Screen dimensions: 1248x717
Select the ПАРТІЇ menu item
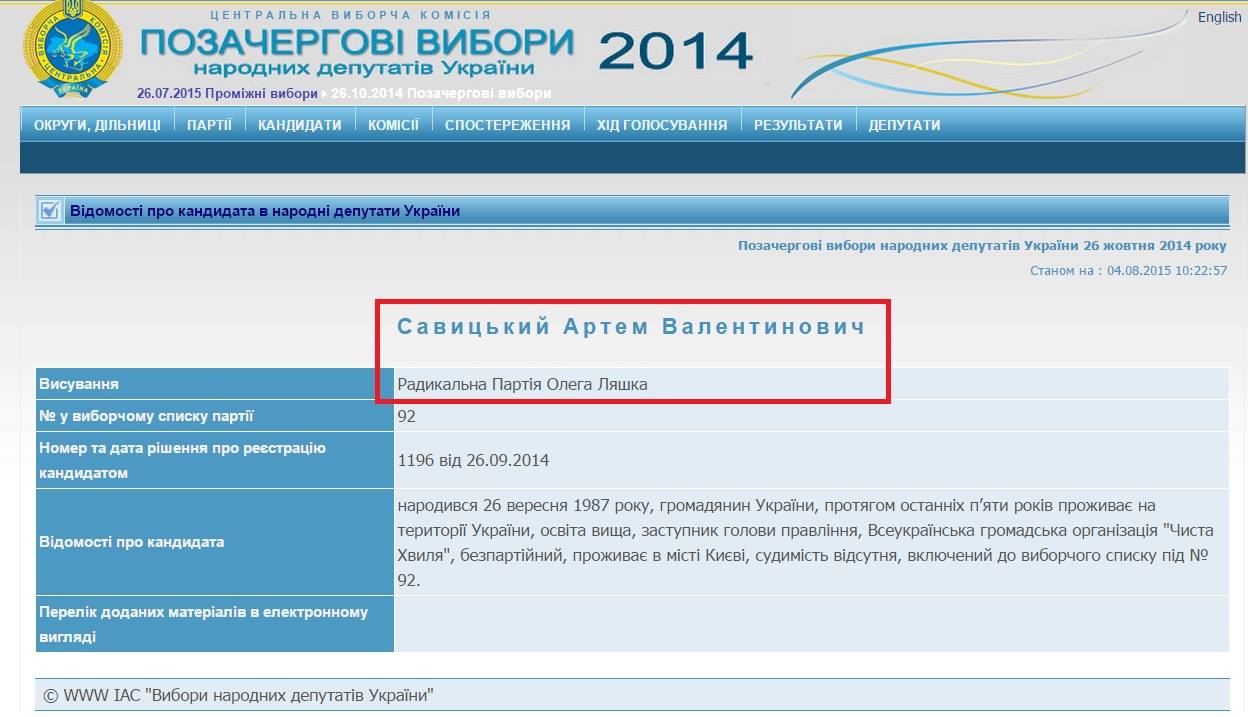209,125
